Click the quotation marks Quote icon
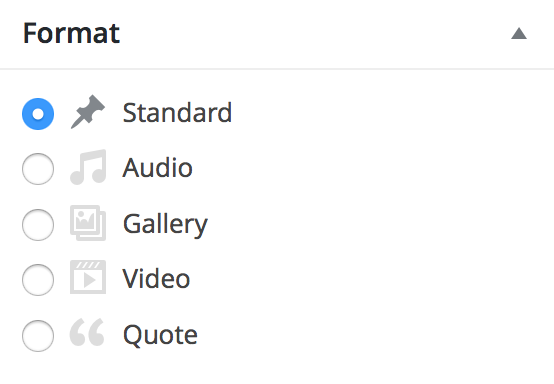The image size is (554, 384). [87, 332]
